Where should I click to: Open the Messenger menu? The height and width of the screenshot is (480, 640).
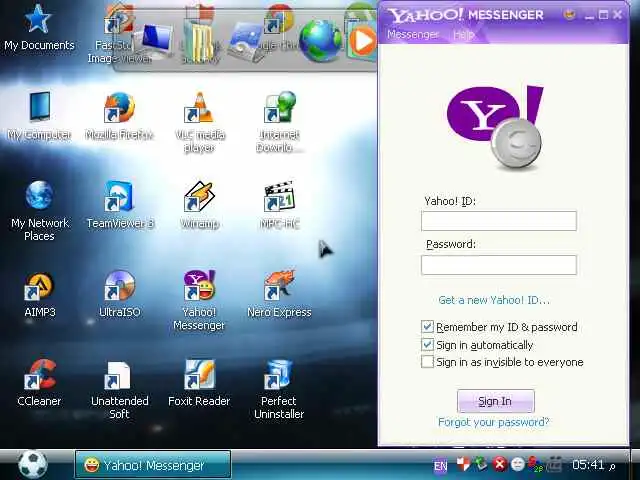tap(413, 34)
